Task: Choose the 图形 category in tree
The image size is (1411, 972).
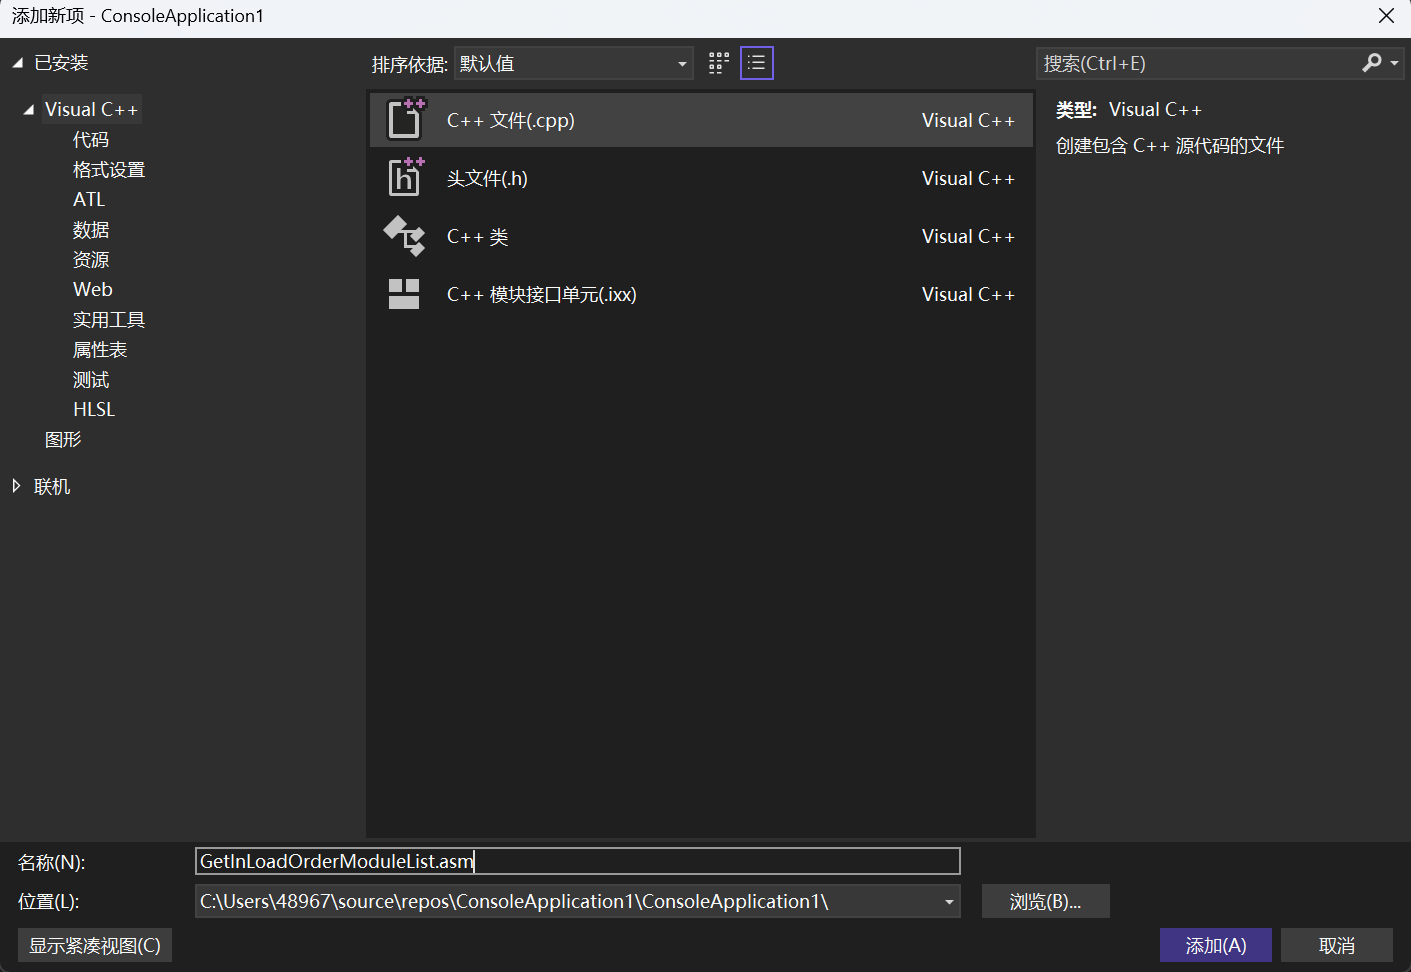Action: (63, 440)
